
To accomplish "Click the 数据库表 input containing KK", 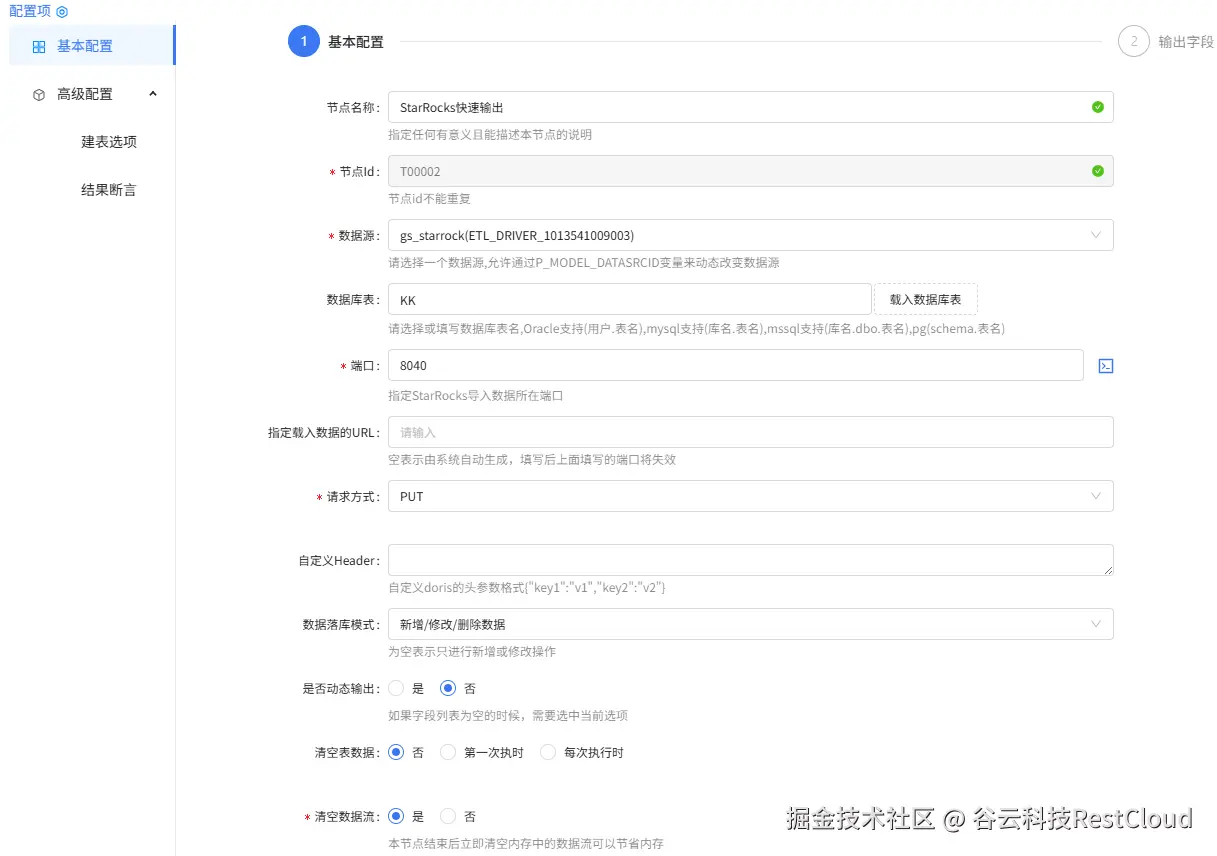I will coord(630,299).
